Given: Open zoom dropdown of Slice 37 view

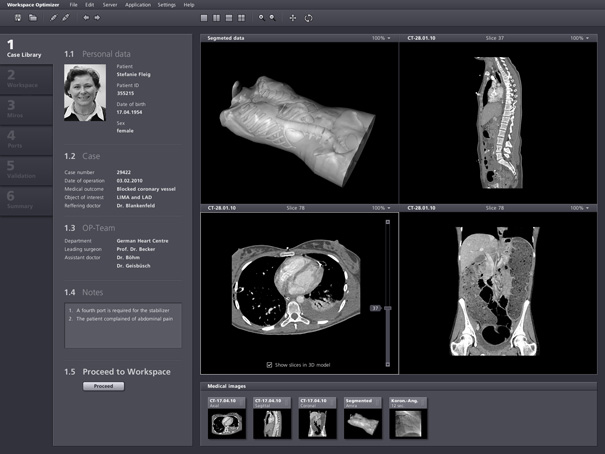Looking at the screenshot, I should (x=580, y=38).
